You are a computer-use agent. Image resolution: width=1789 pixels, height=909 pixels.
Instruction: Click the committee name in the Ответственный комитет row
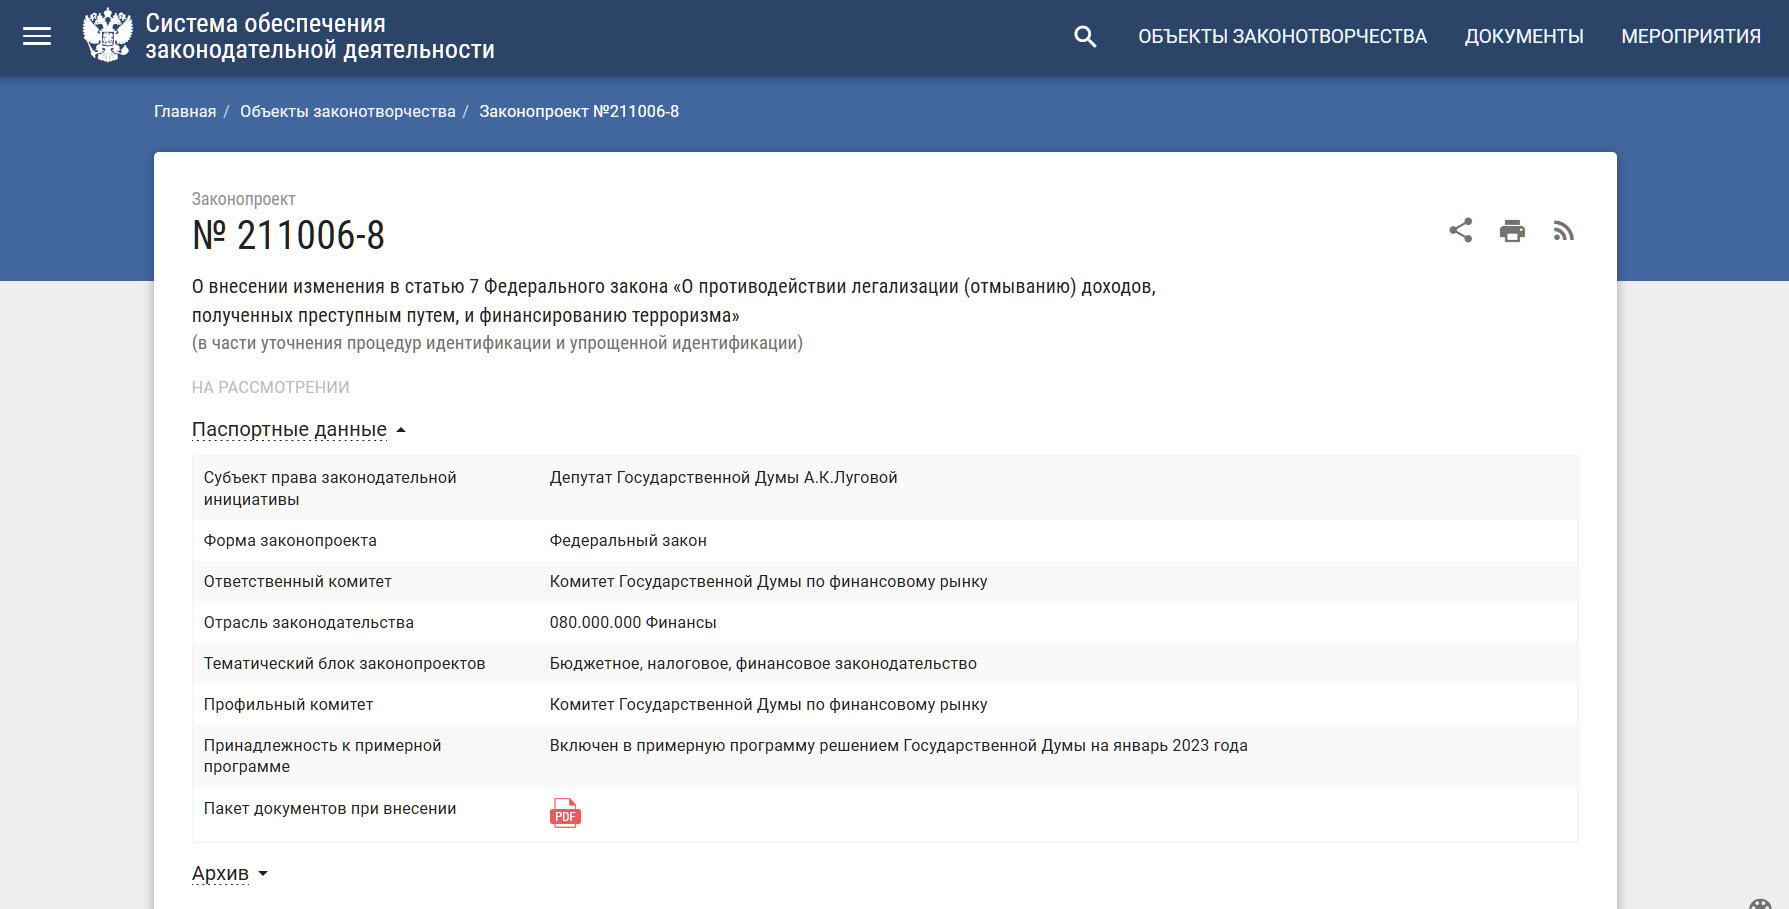pyautogui.click(x=768, y=582)
